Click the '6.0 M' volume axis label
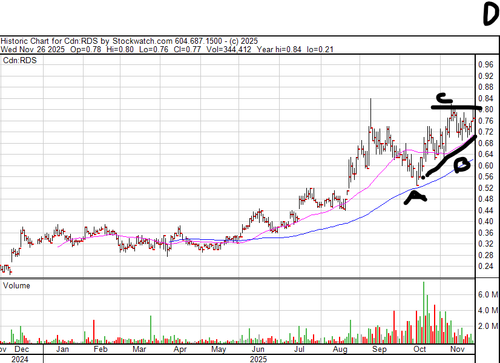The height and width of the screenshot is (363, 500). 488,295
